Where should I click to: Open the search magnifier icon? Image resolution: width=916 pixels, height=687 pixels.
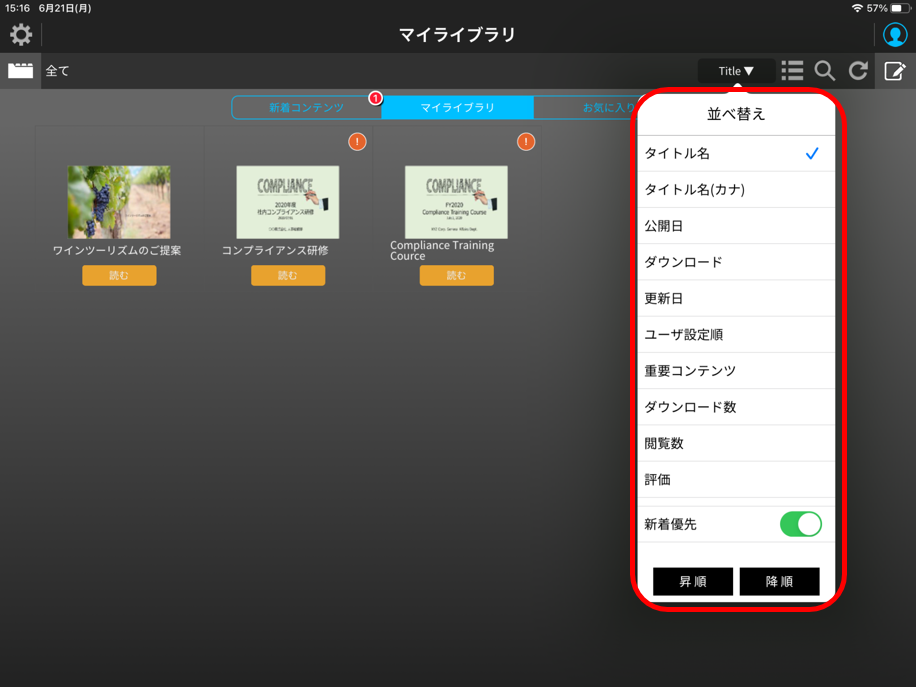(x=825, y=71)
